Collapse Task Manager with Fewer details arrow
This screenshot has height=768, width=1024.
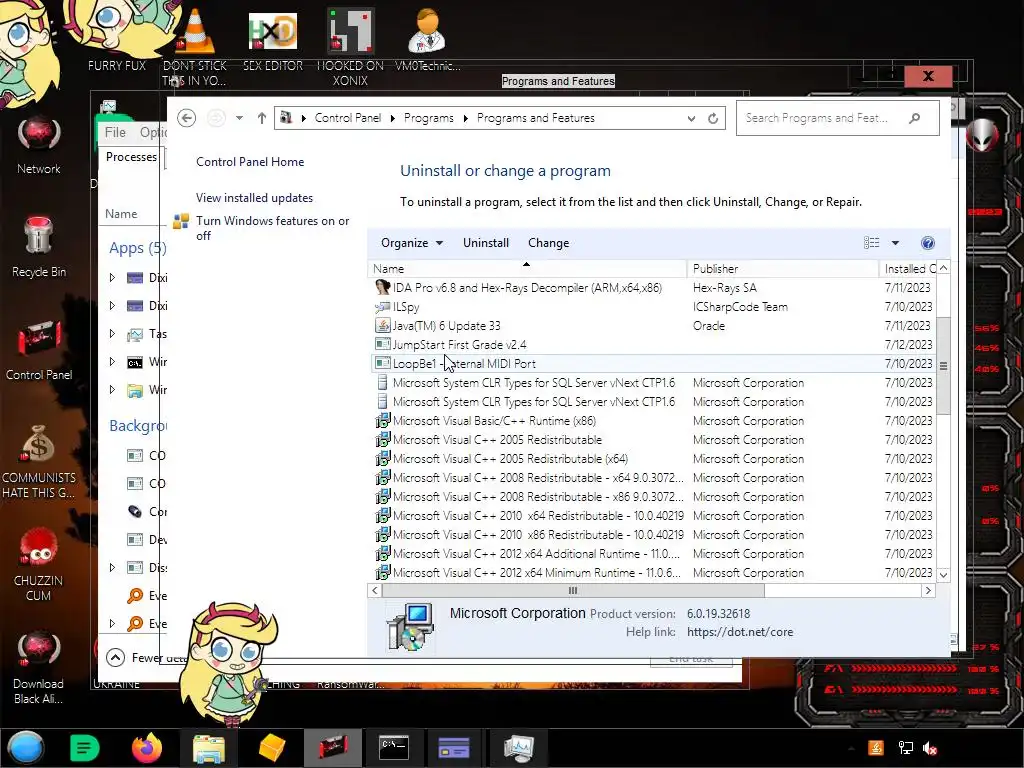(116, 658)
